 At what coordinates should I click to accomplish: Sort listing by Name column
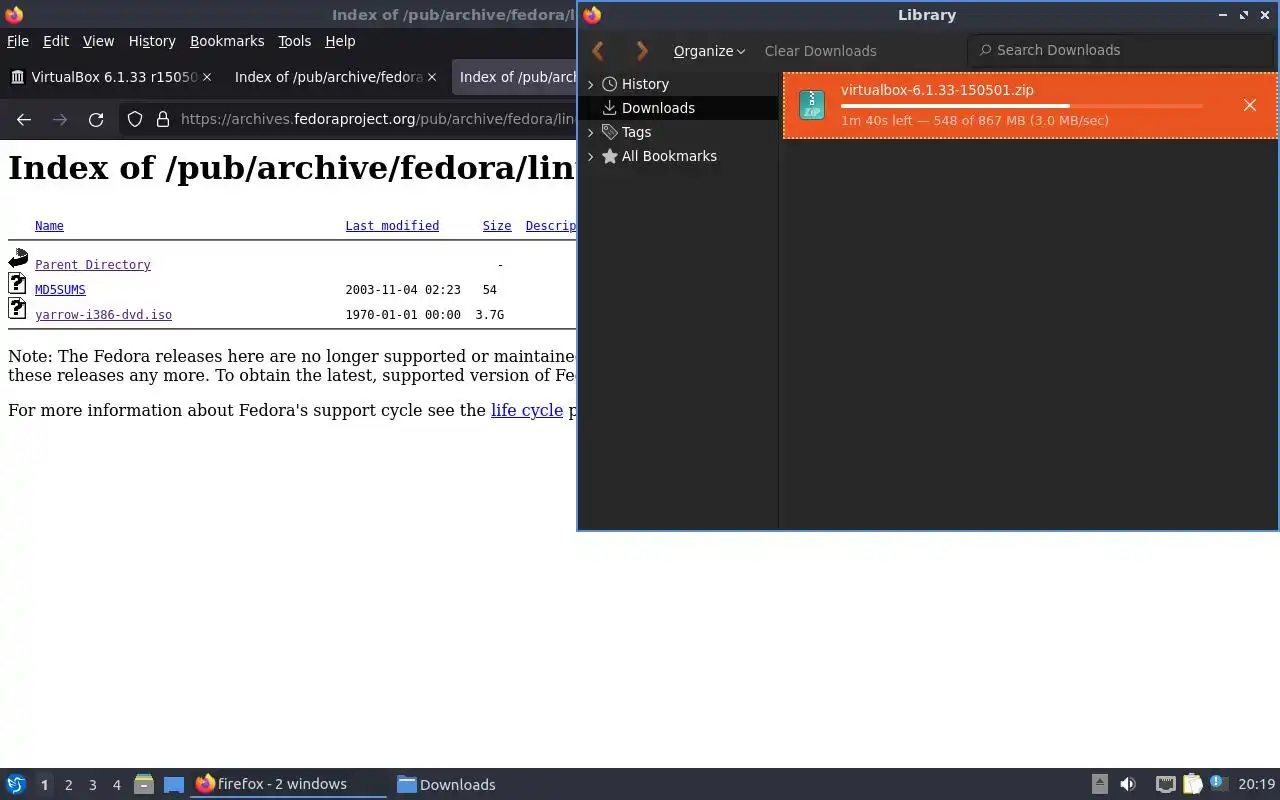pyautogui.click(x=49, y=226)
